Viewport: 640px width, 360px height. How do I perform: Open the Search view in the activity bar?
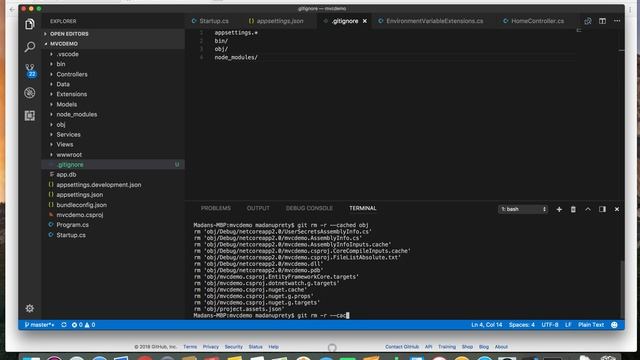tap(29, 47)
